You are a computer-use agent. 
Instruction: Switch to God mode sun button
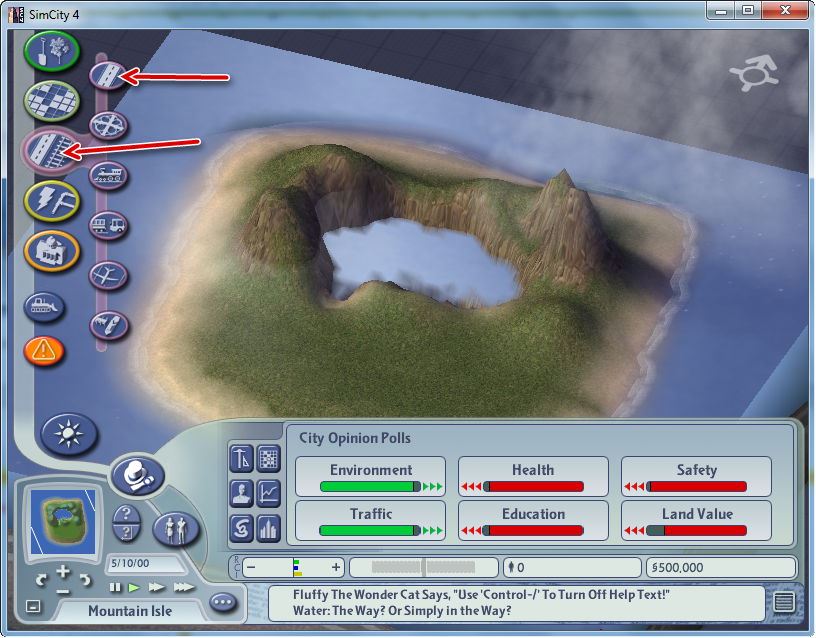click(x=69, y=434)
